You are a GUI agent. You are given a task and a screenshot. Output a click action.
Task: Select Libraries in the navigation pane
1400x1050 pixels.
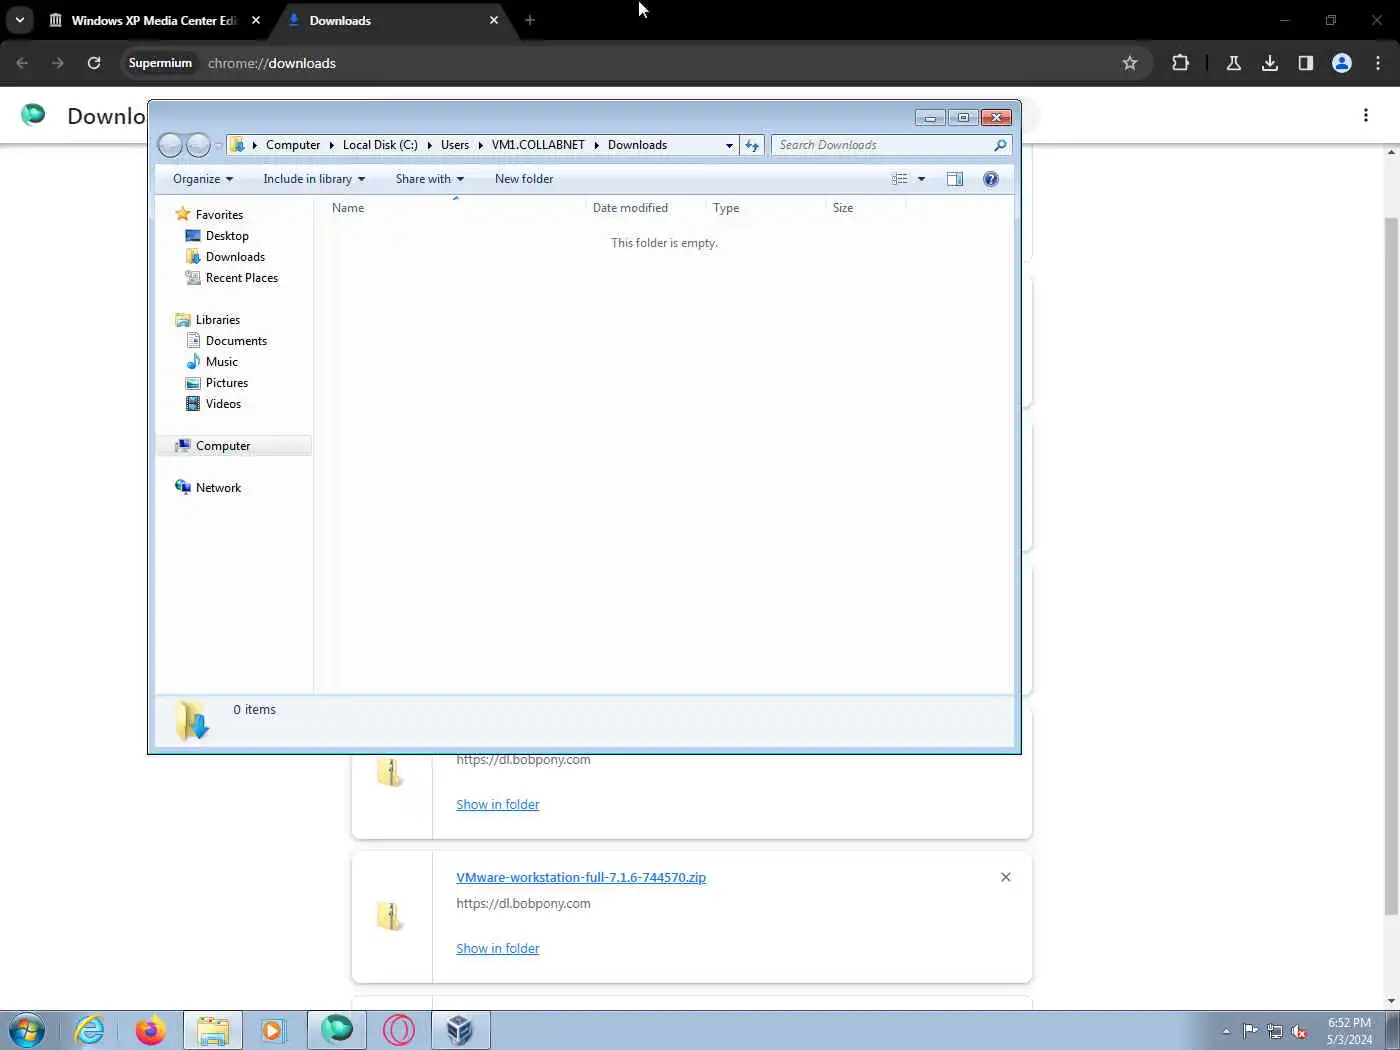(x=218, y=320)
